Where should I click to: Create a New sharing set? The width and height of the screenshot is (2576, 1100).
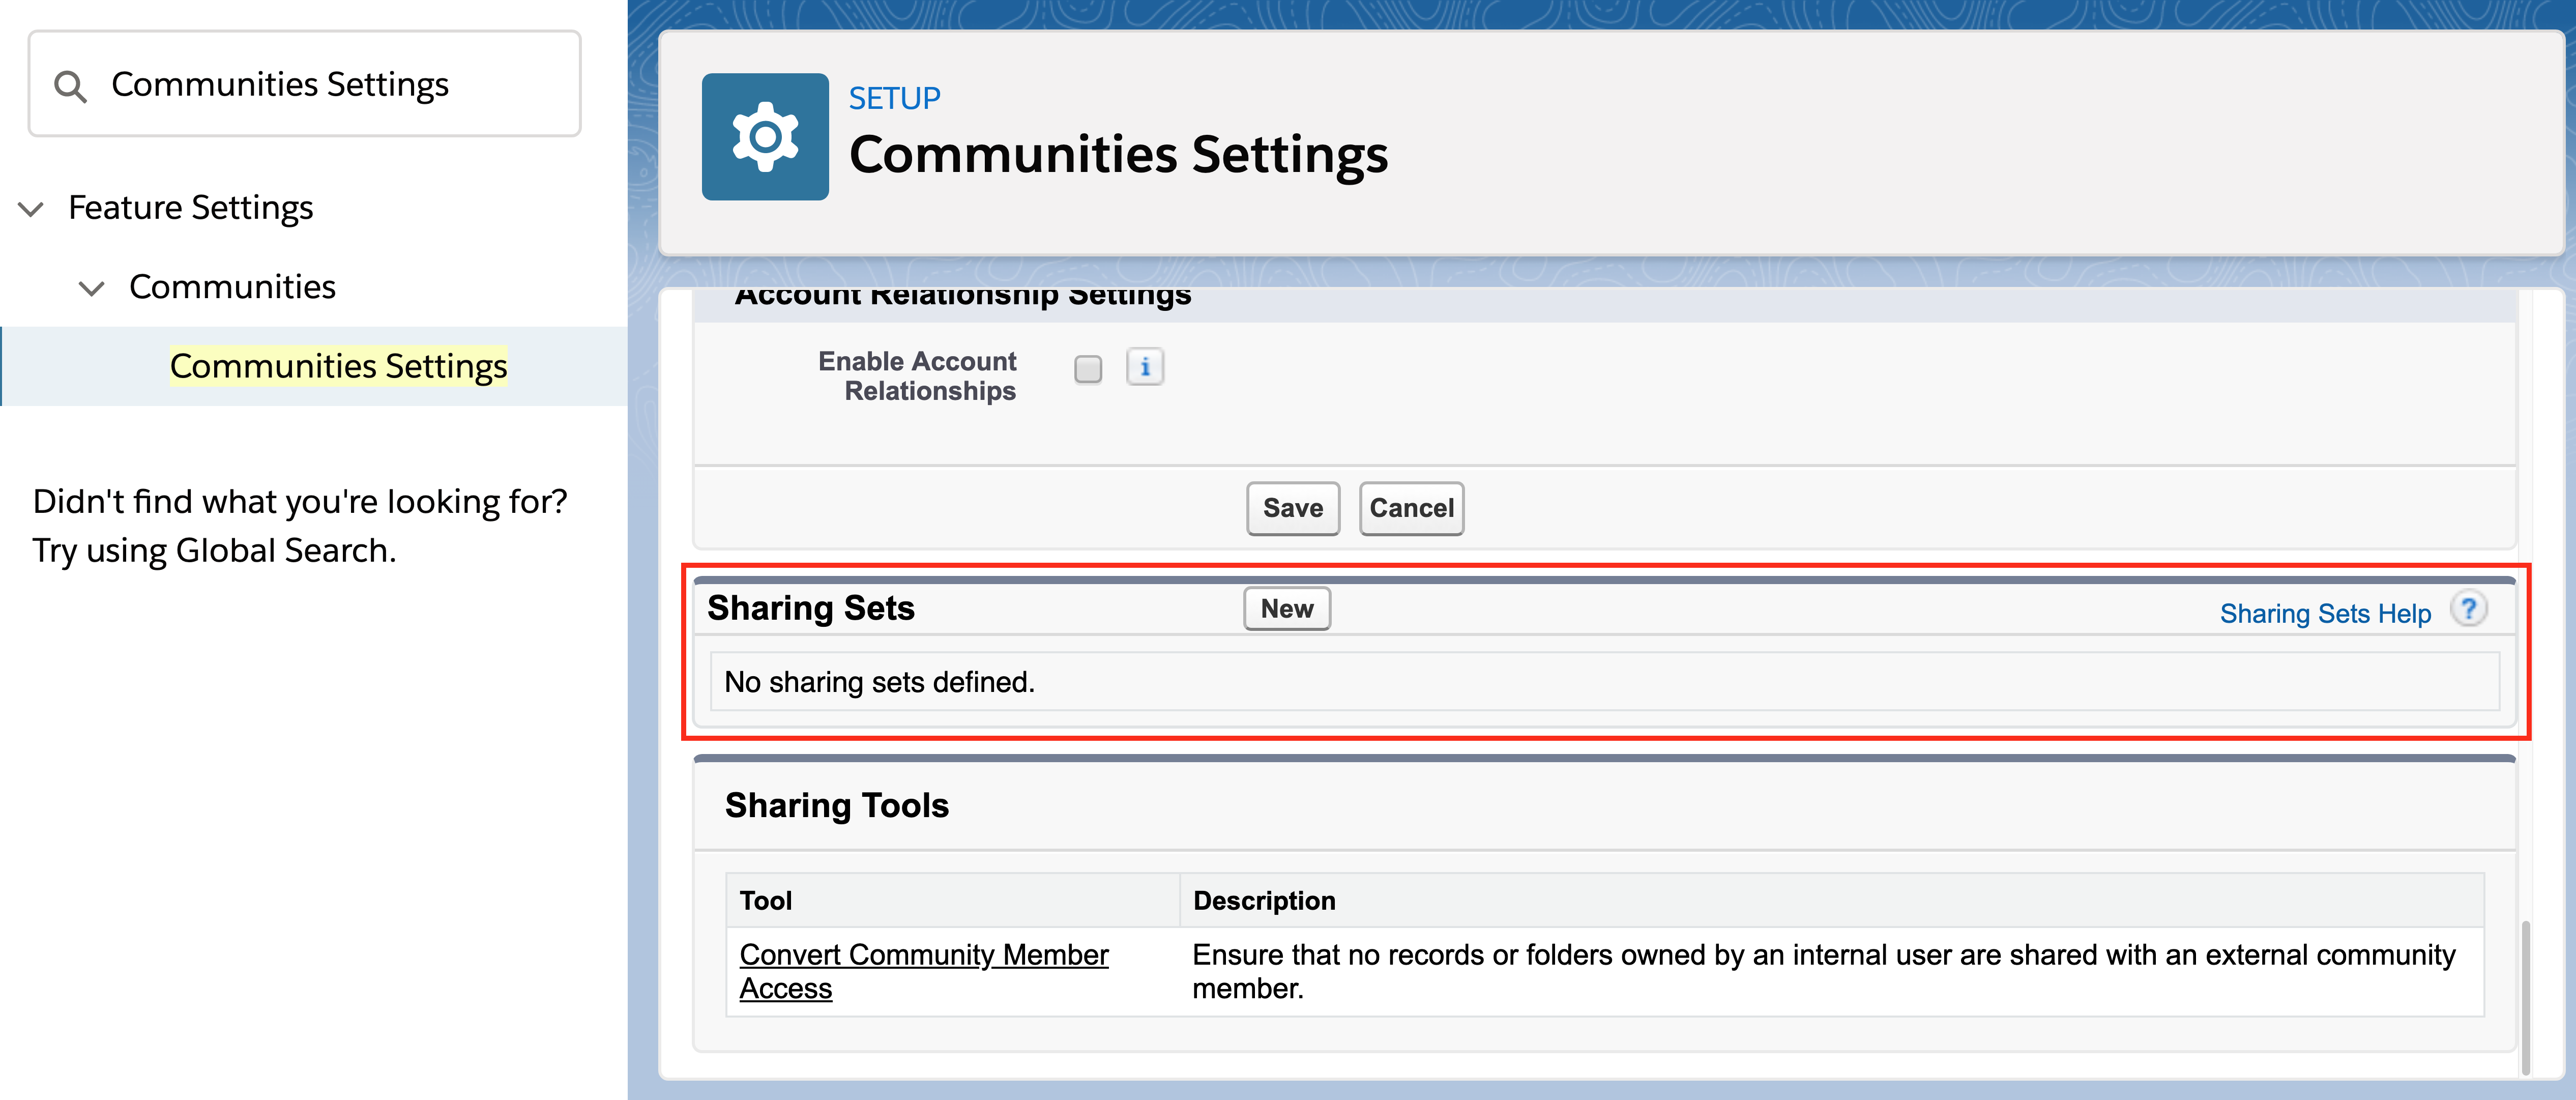pos(1286,609)
